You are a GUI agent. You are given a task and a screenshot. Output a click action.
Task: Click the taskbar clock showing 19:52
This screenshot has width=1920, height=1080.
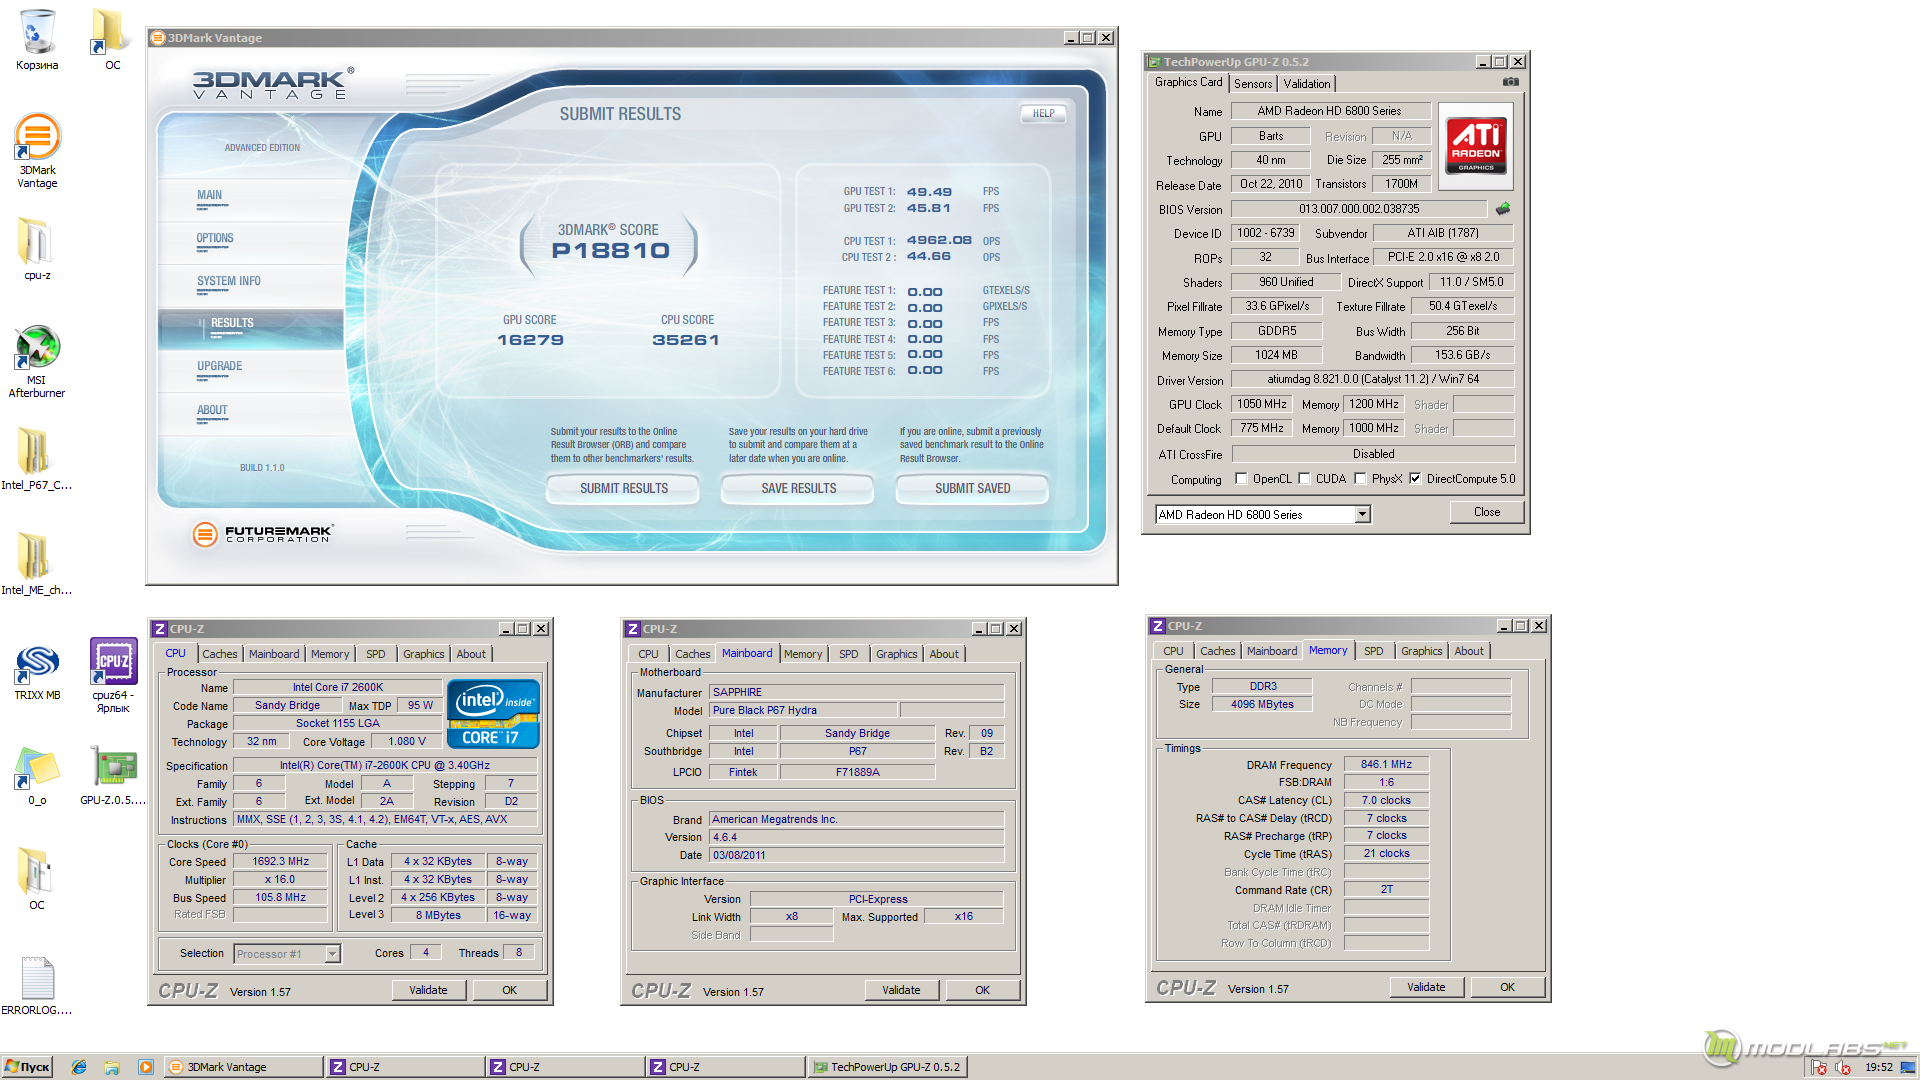[1878, 1067]
